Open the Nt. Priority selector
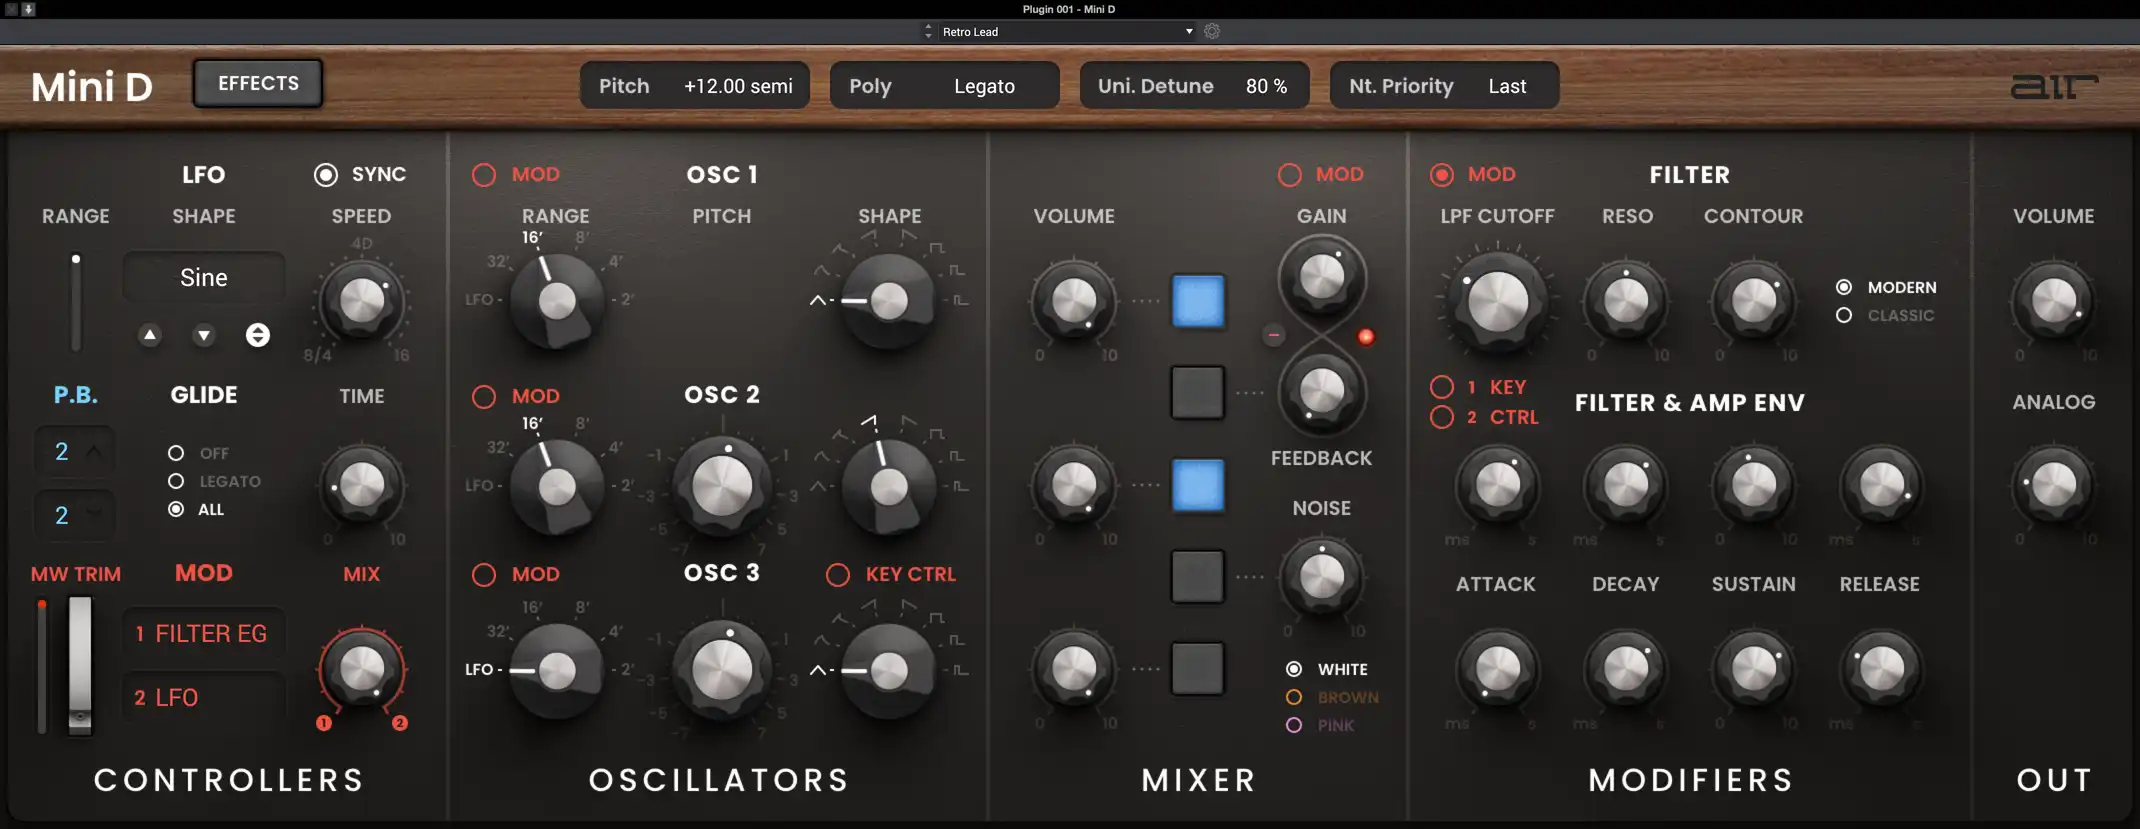The width and height of the screenshot is (2140, 829). pyautogui.click(x=1443, y=86)
